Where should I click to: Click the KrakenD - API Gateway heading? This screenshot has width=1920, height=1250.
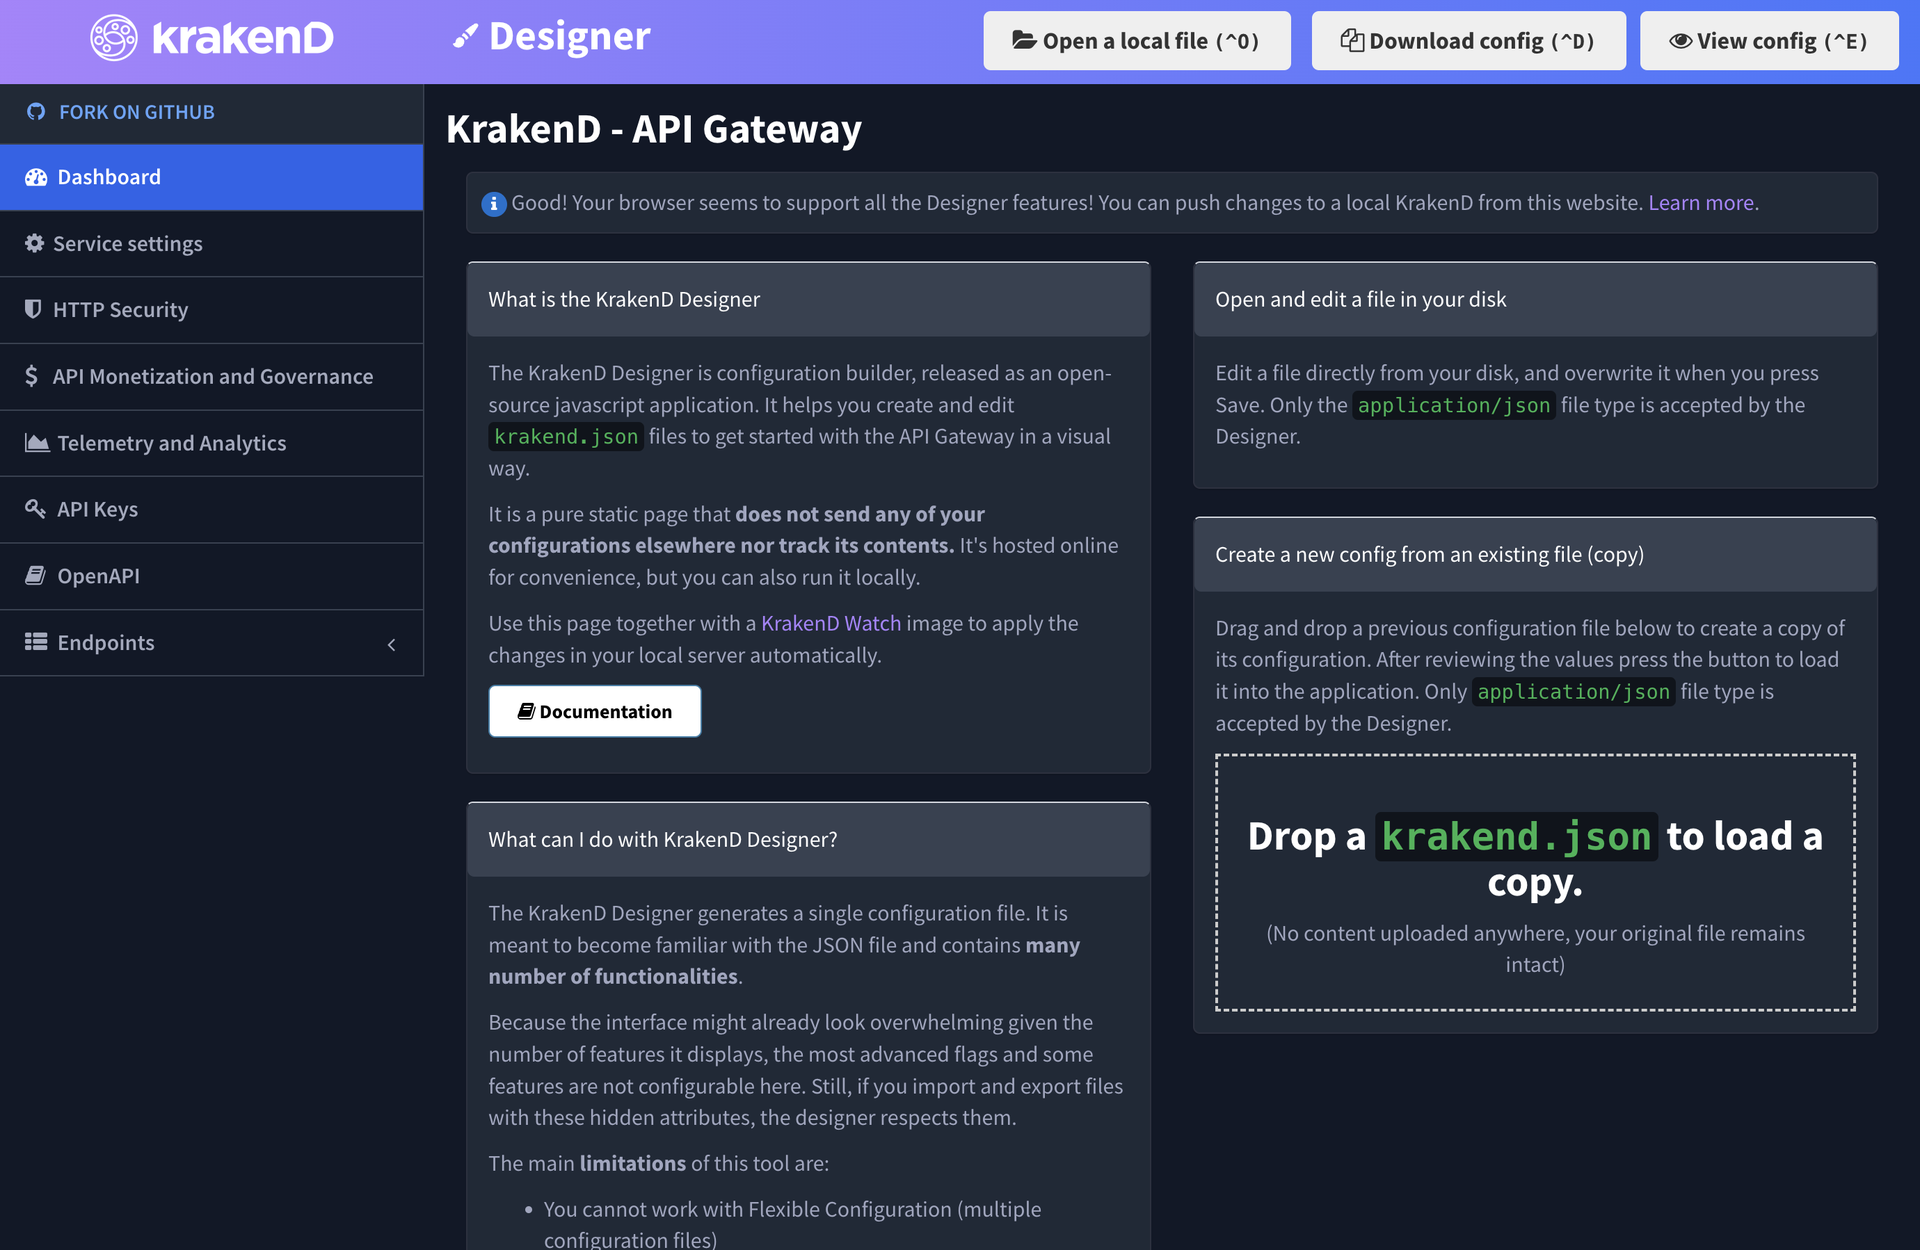(x=654, y=129)
